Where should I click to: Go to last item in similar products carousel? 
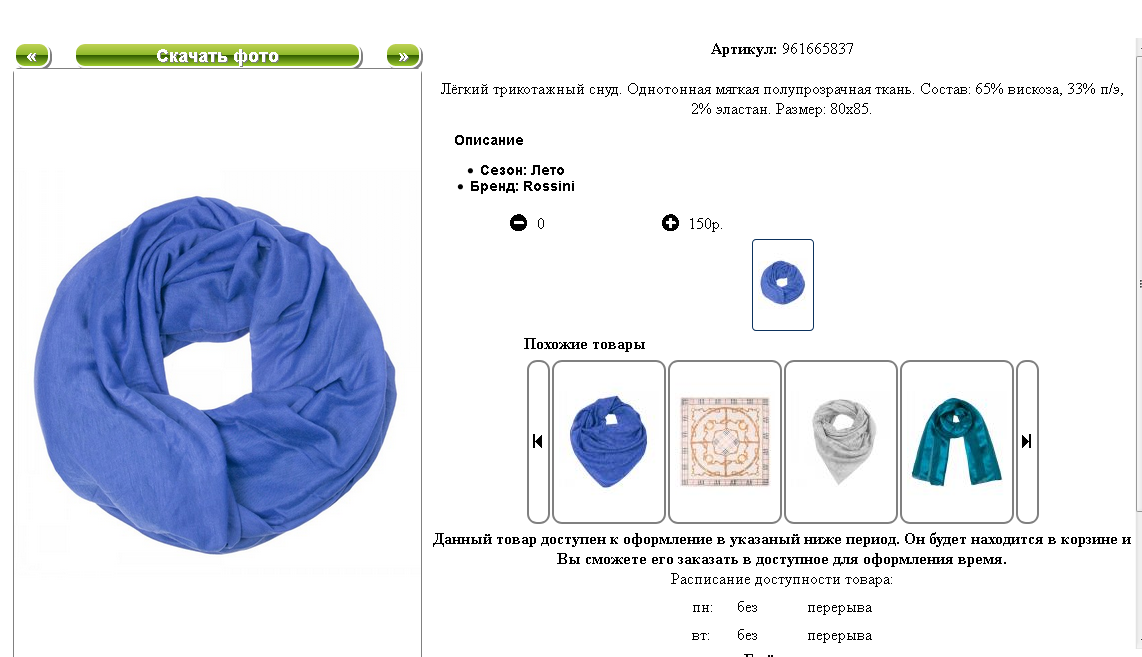[x=1027, y=441]
